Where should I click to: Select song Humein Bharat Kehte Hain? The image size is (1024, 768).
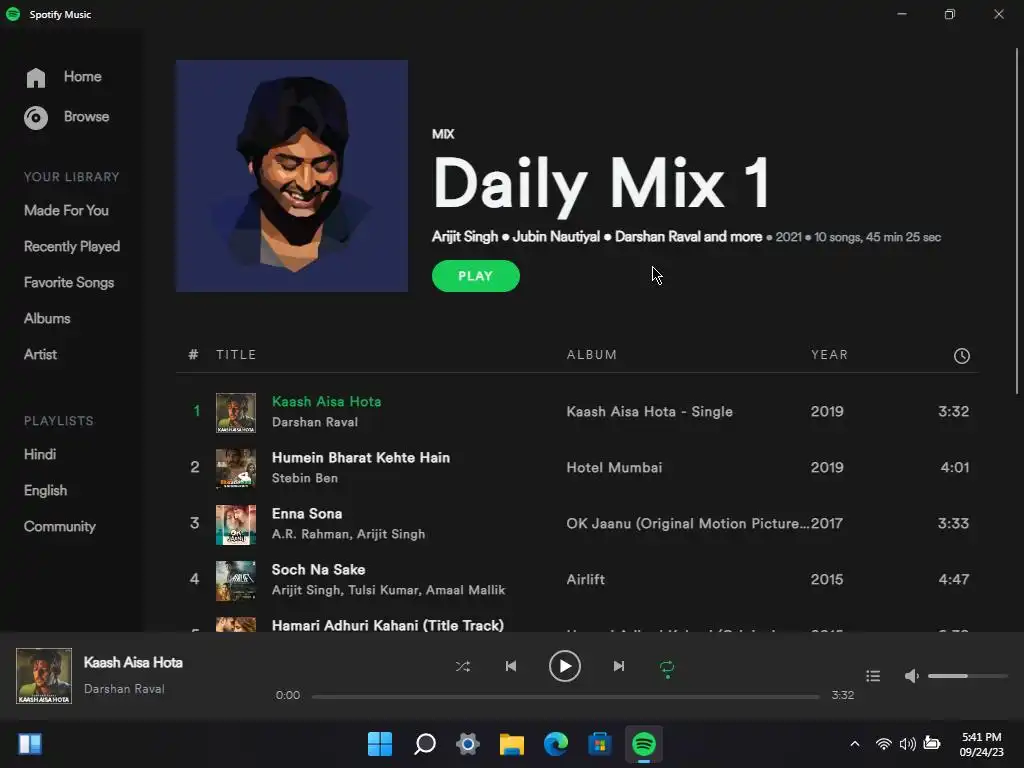360,458
